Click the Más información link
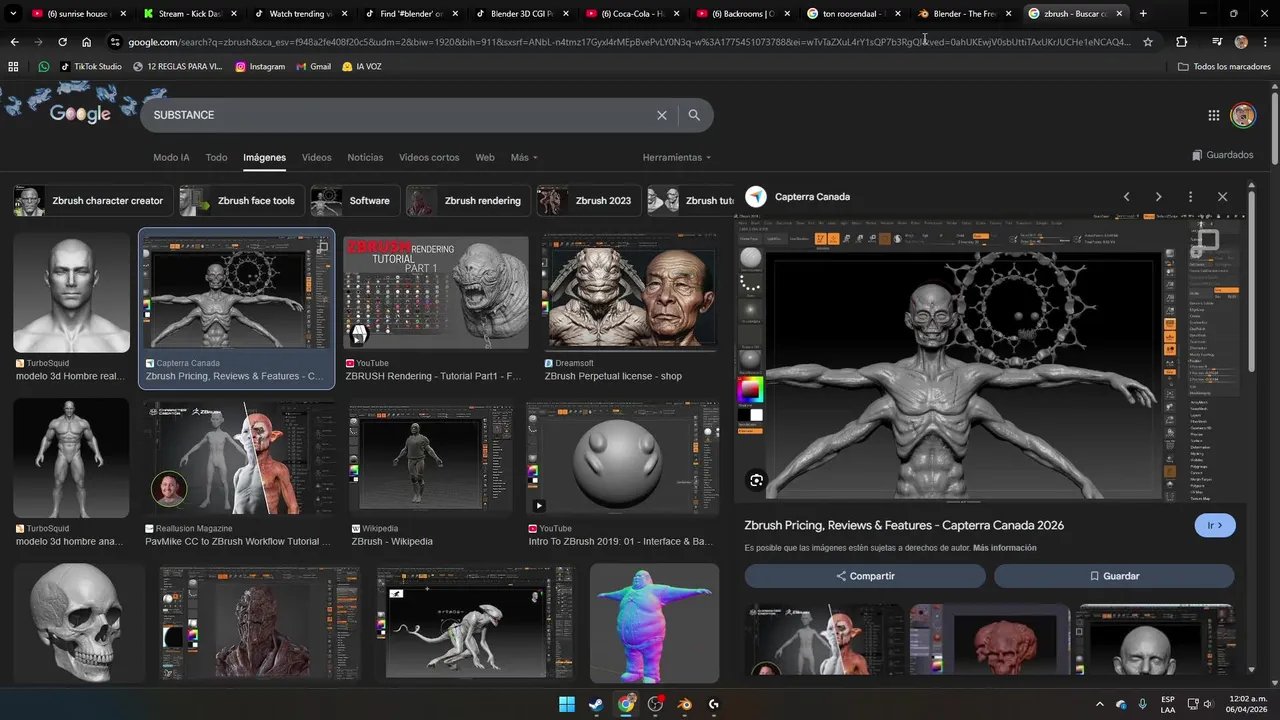 [1004, 548]
